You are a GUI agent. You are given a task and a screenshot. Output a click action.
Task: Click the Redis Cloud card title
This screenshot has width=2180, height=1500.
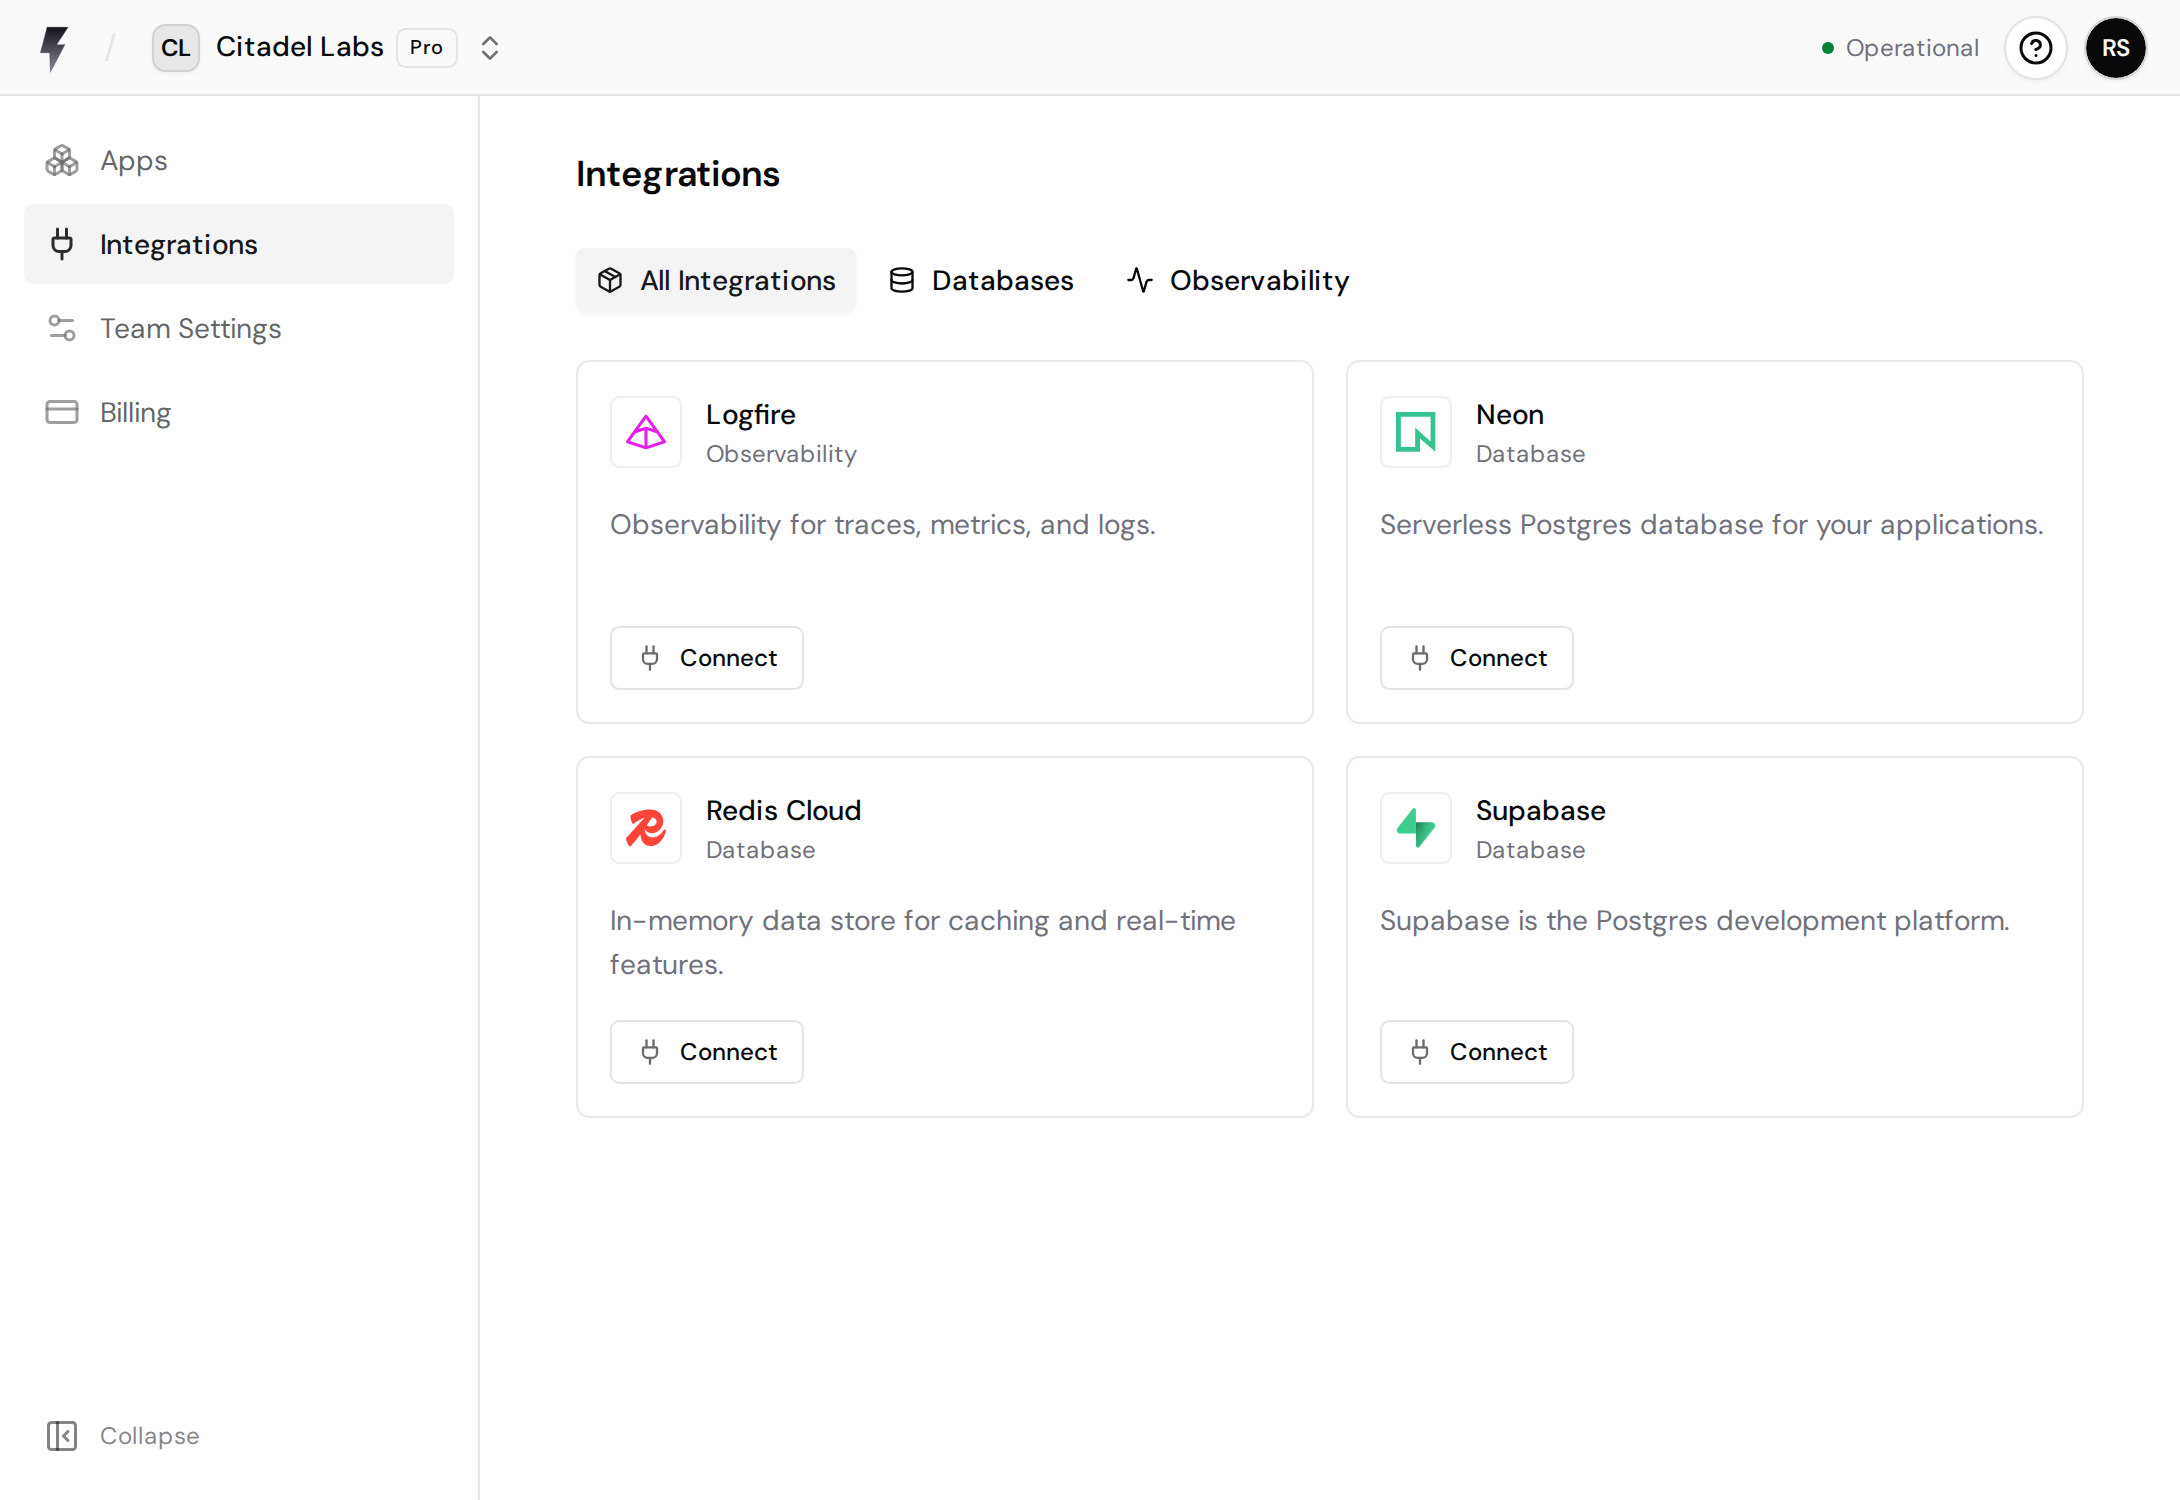click(783, 810)
